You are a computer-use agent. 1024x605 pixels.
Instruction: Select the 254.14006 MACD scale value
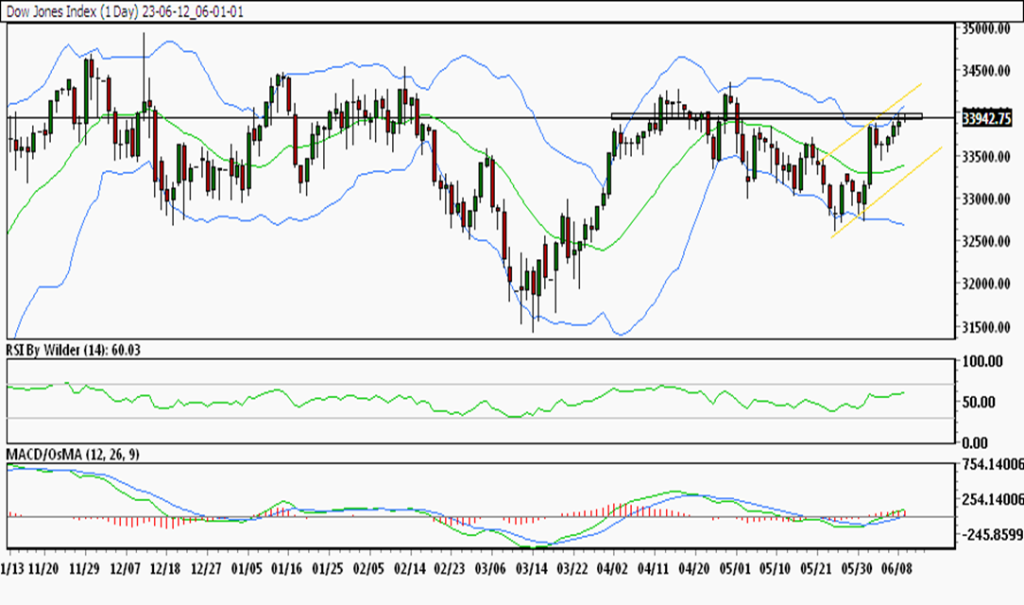[993, 500]
